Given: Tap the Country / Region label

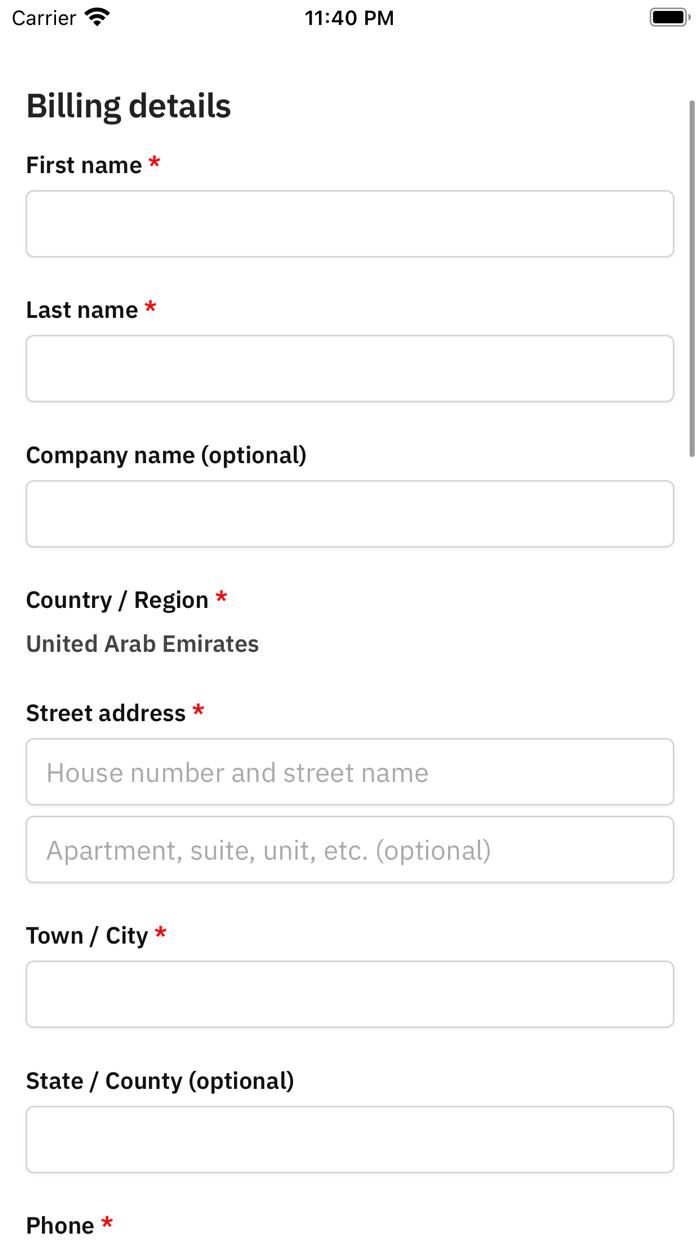Looking at the screenshot, I should click(117, 600).
